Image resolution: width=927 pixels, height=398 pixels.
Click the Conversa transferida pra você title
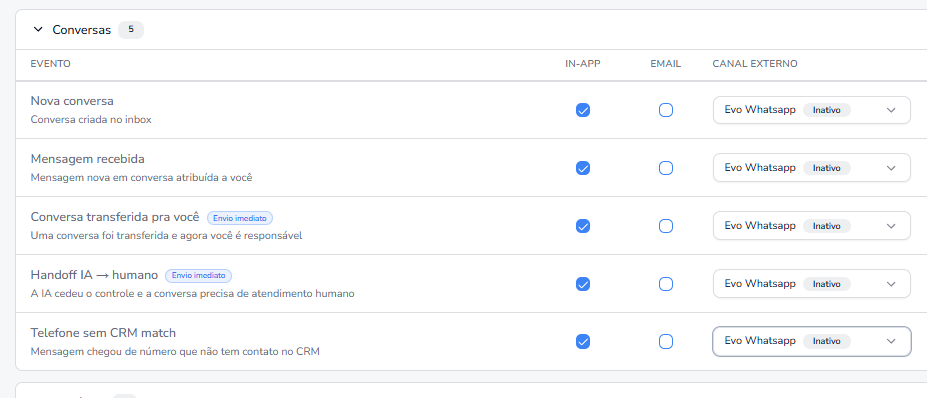[115, 217]
